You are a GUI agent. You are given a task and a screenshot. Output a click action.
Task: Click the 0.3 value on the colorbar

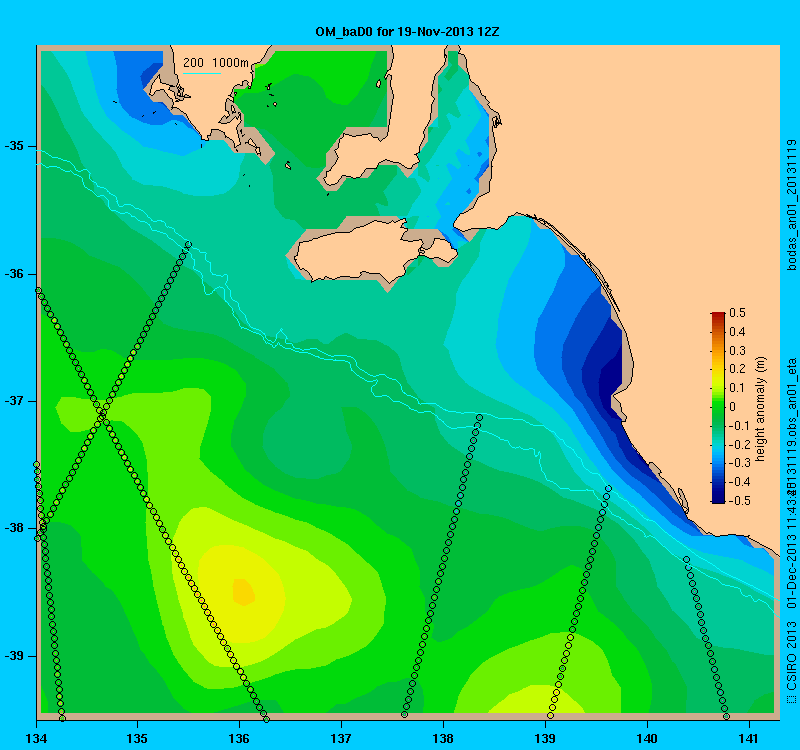737,351
